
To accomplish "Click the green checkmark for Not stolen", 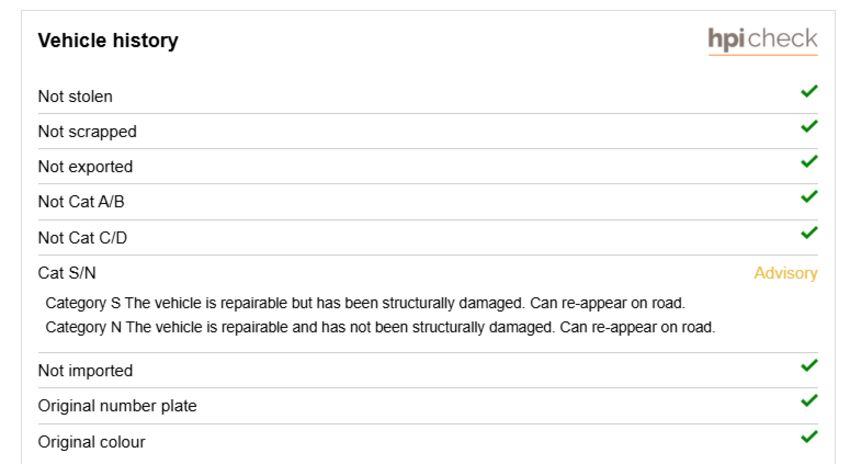I will (x=809, y=91).
